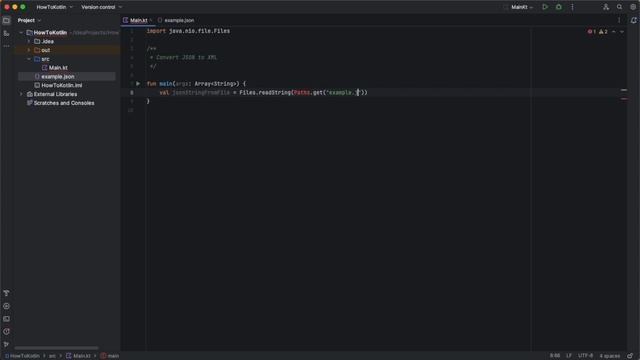This screenshot has height=360, width=640.
Task: Open the account profile icon
Action: tap(606, 7)
